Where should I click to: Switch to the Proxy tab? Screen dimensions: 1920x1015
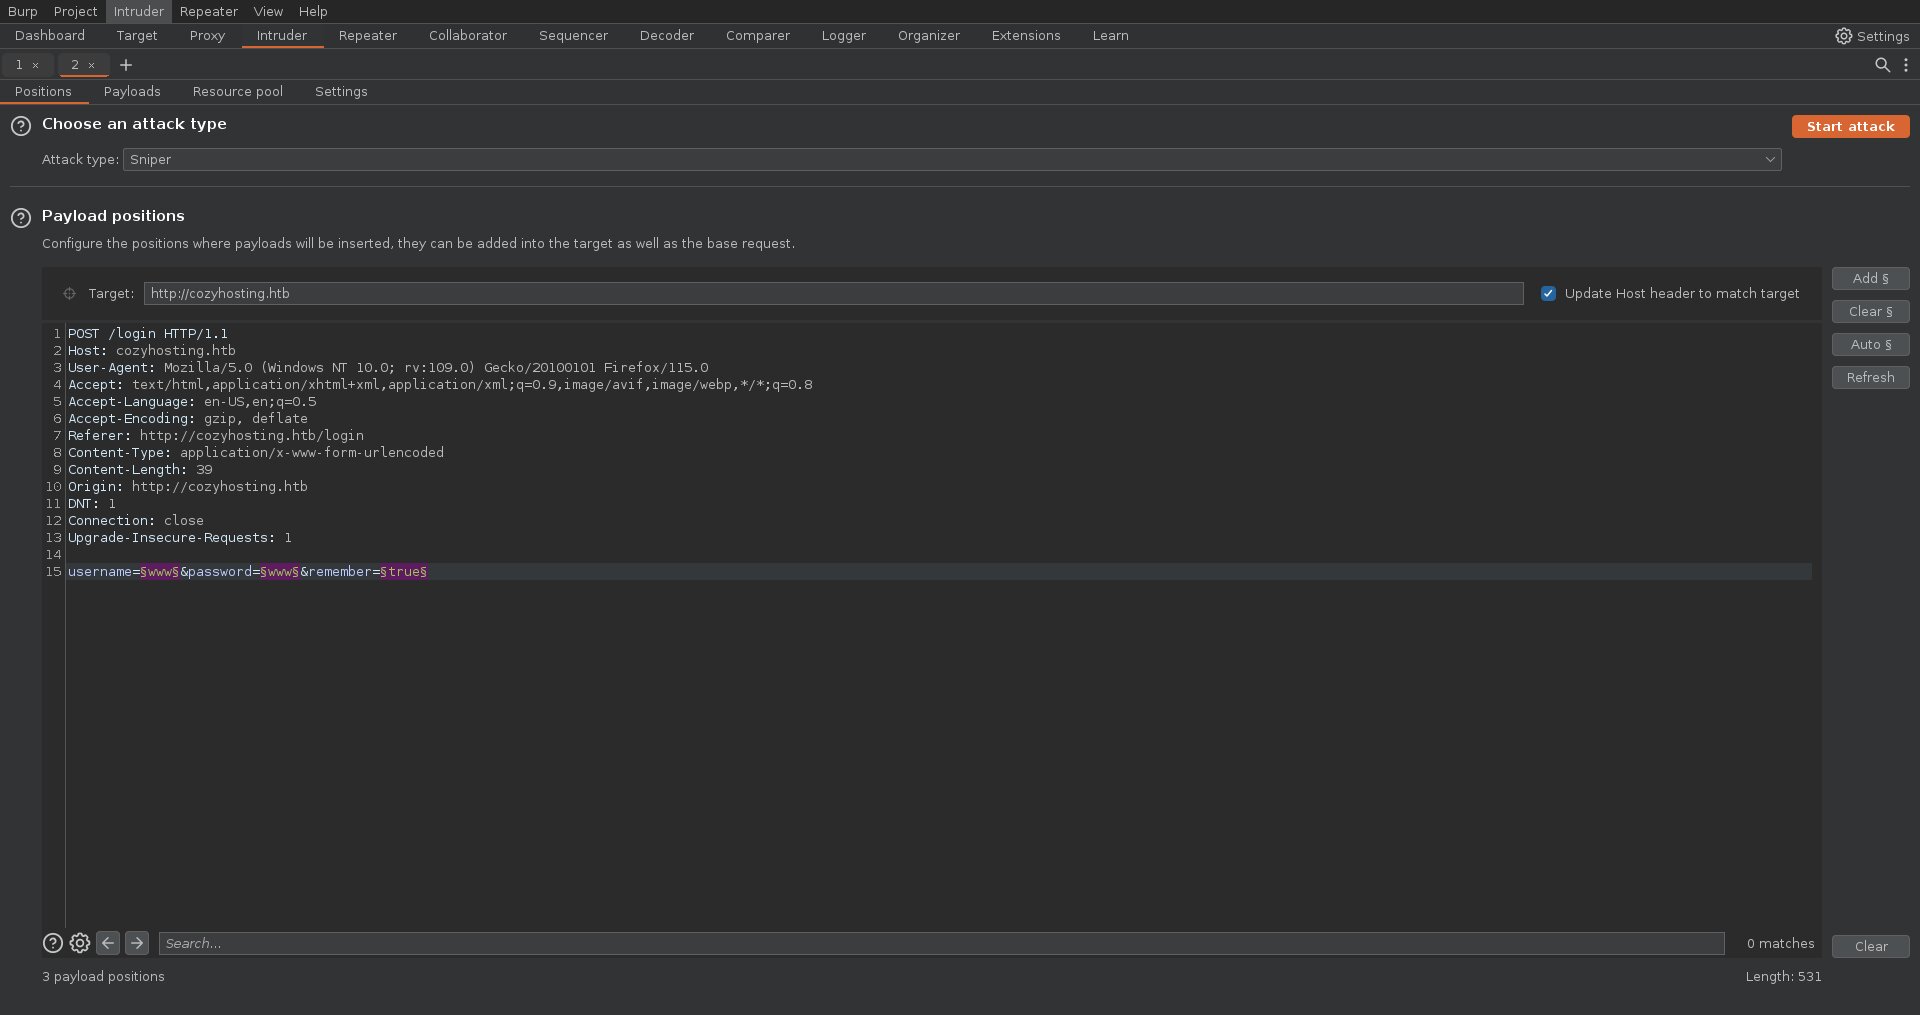[x=207, y=36]
